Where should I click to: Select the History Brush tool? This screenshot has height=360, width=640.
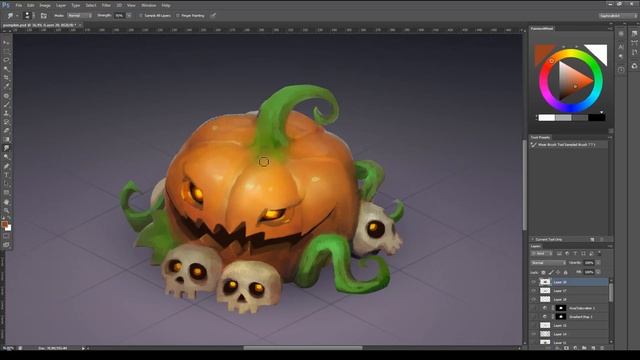tap(6, 122)
